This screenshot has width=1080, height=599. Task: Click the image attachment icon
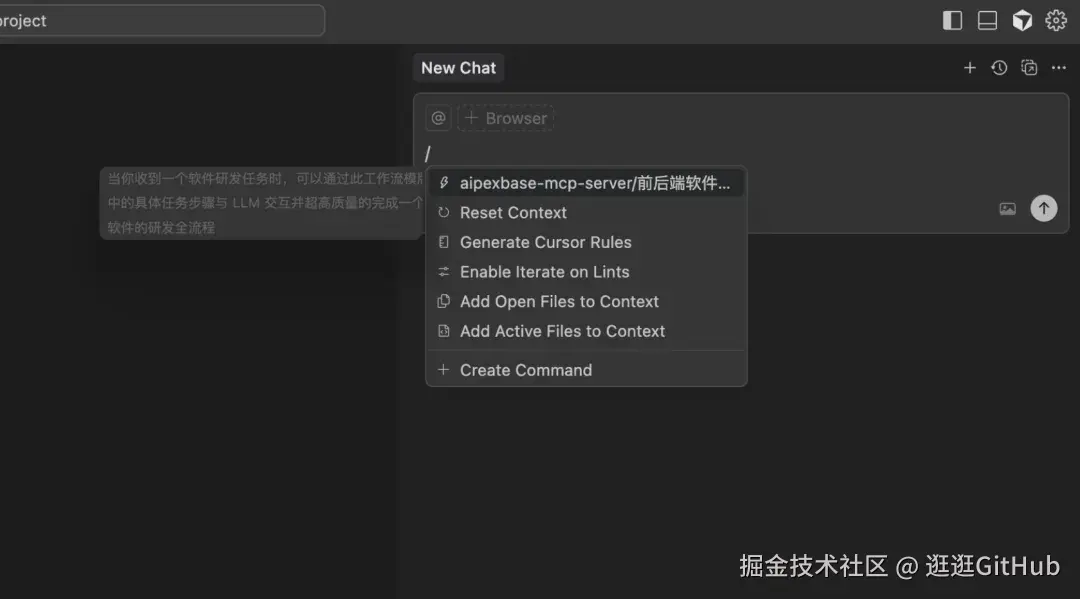1007,208
